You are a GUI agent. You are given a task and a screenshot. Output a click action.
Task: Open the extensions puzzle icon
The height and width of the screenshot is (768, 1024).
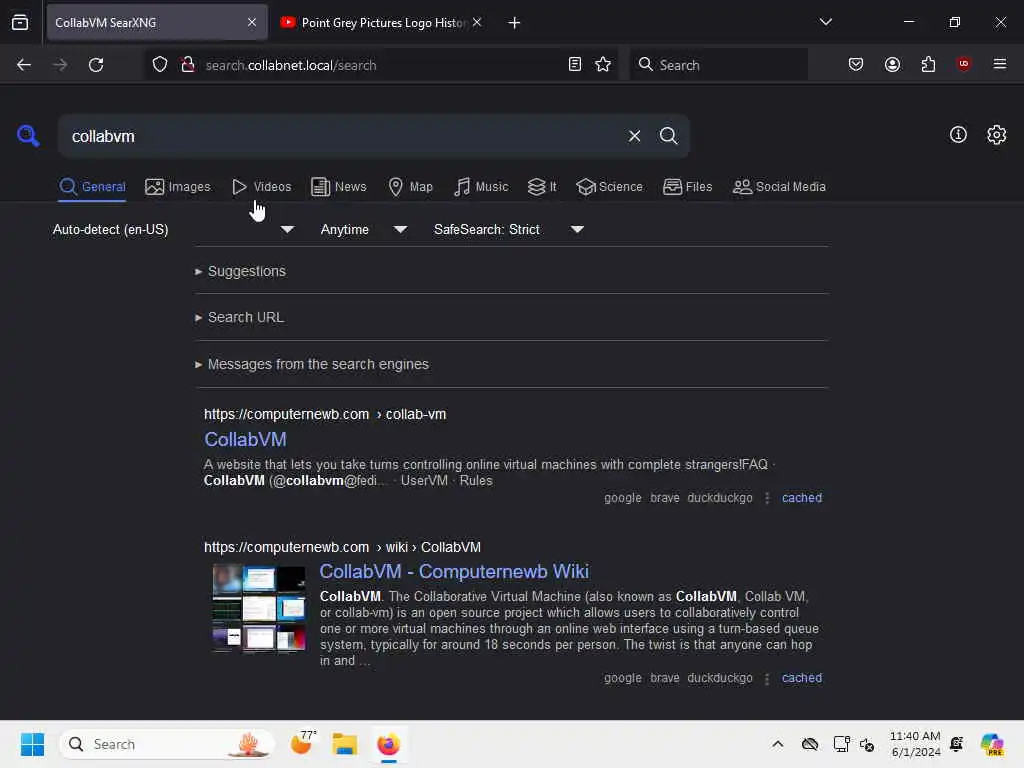[x=928, y=65]
